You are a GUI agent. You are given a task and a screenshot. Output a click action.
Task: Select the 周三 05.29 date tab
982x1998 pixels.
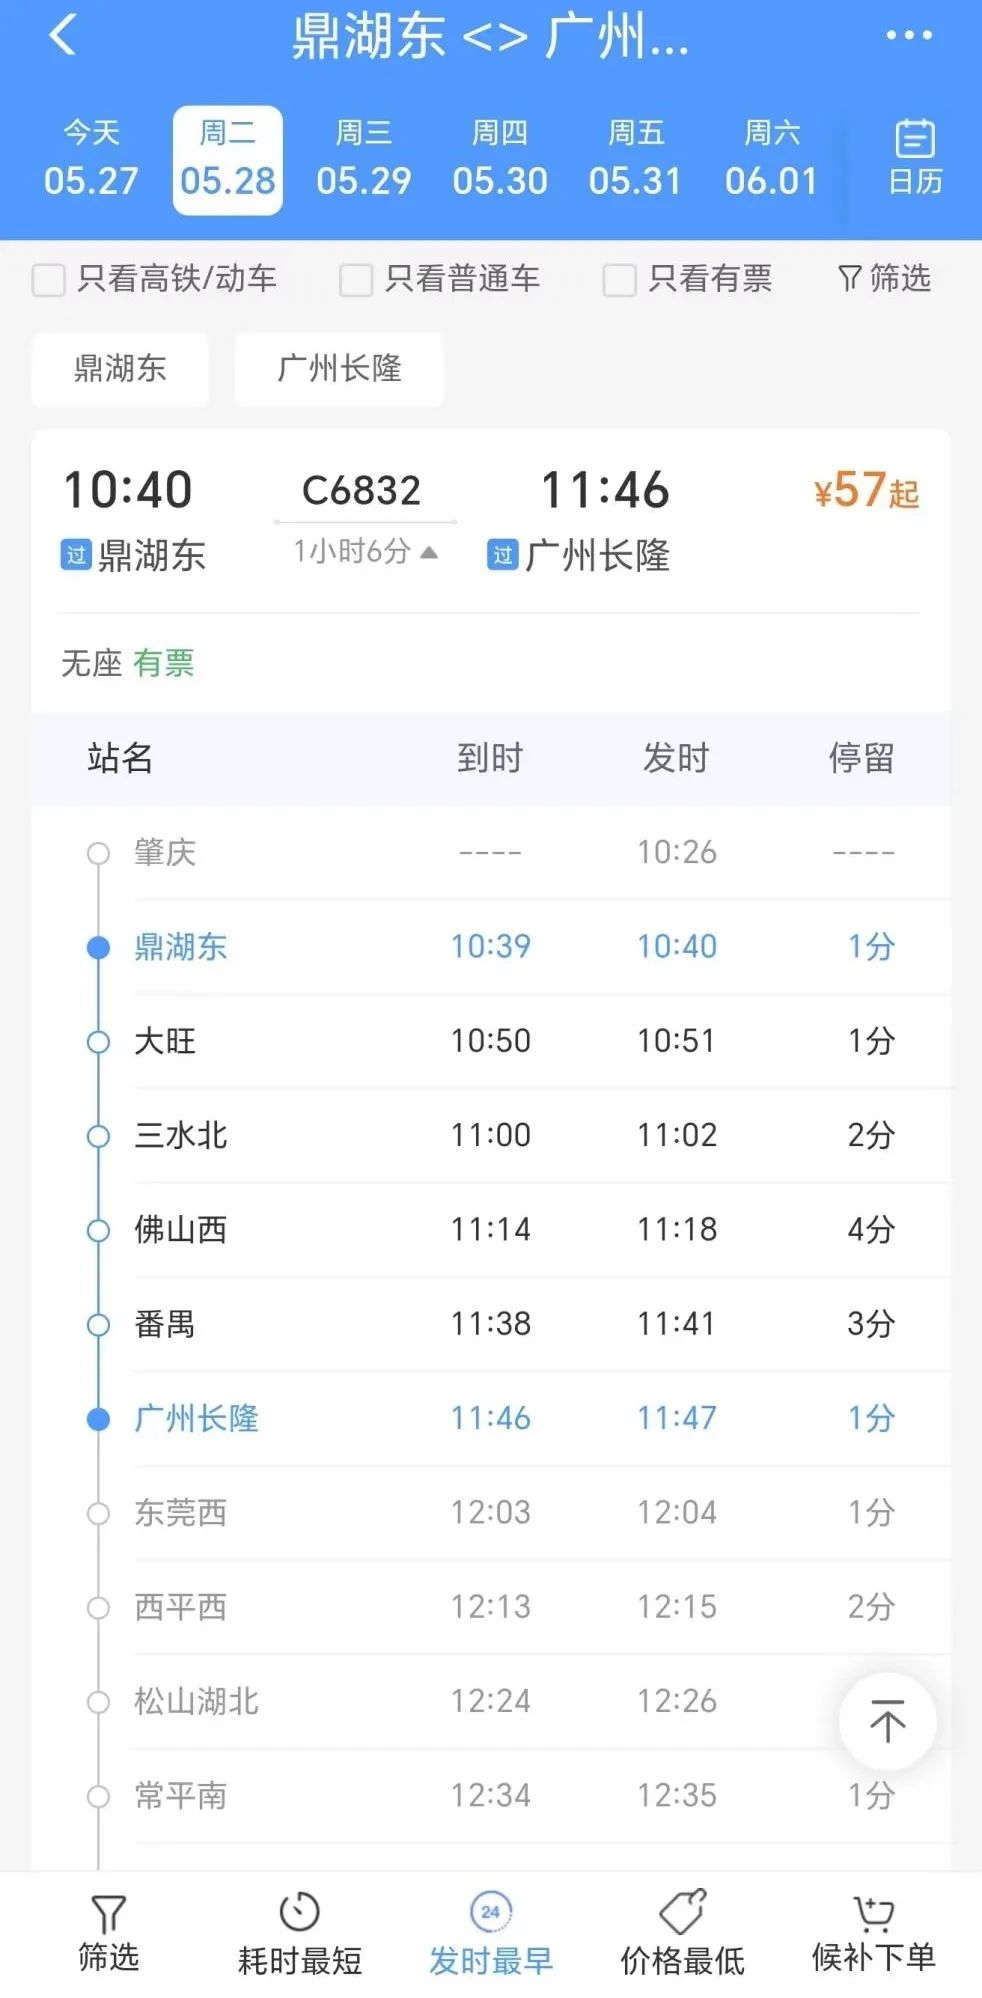coord(363,160)
